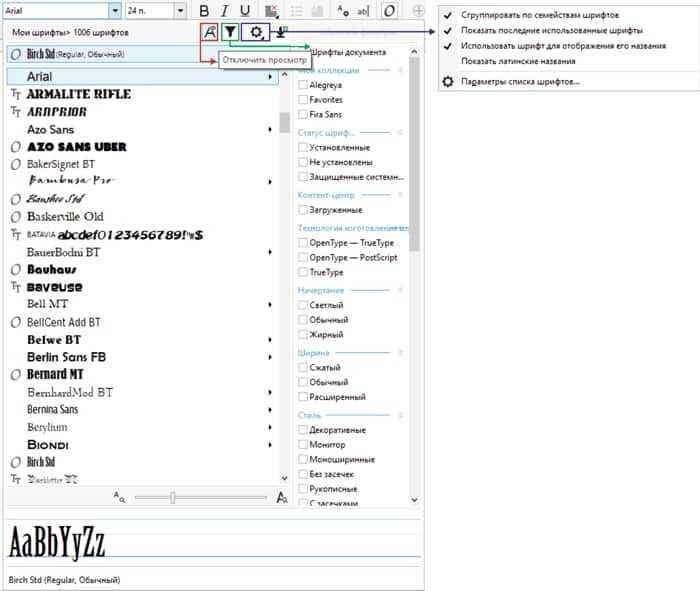Check the Жирный weight filter
The image size is (700, 591).
[x=303, y=334]
